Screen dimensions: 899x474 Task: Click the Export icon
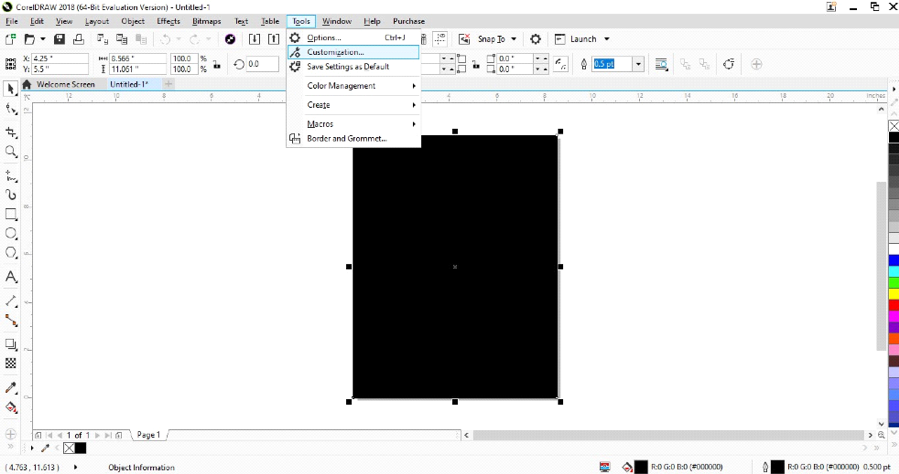pos(273,39)
